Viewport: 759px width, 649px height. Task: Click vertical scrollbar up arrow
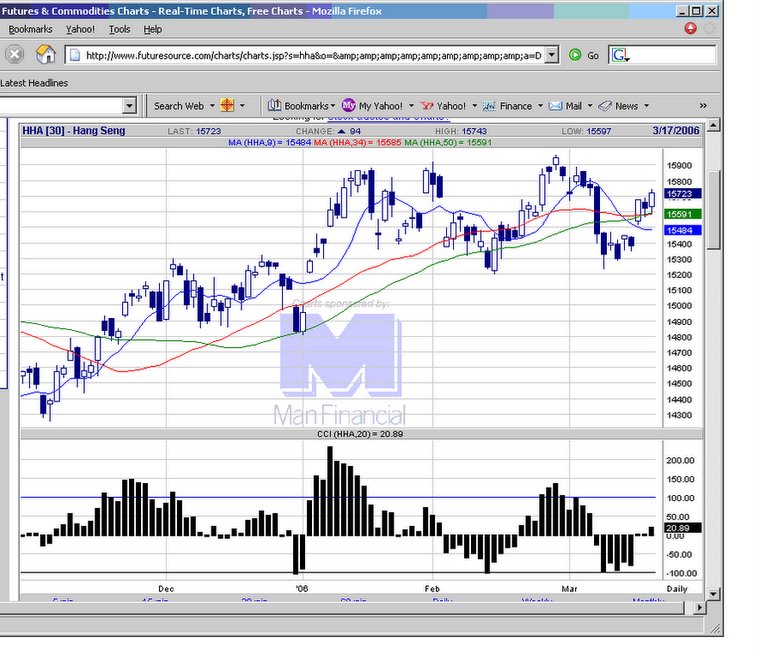point(713,125)
